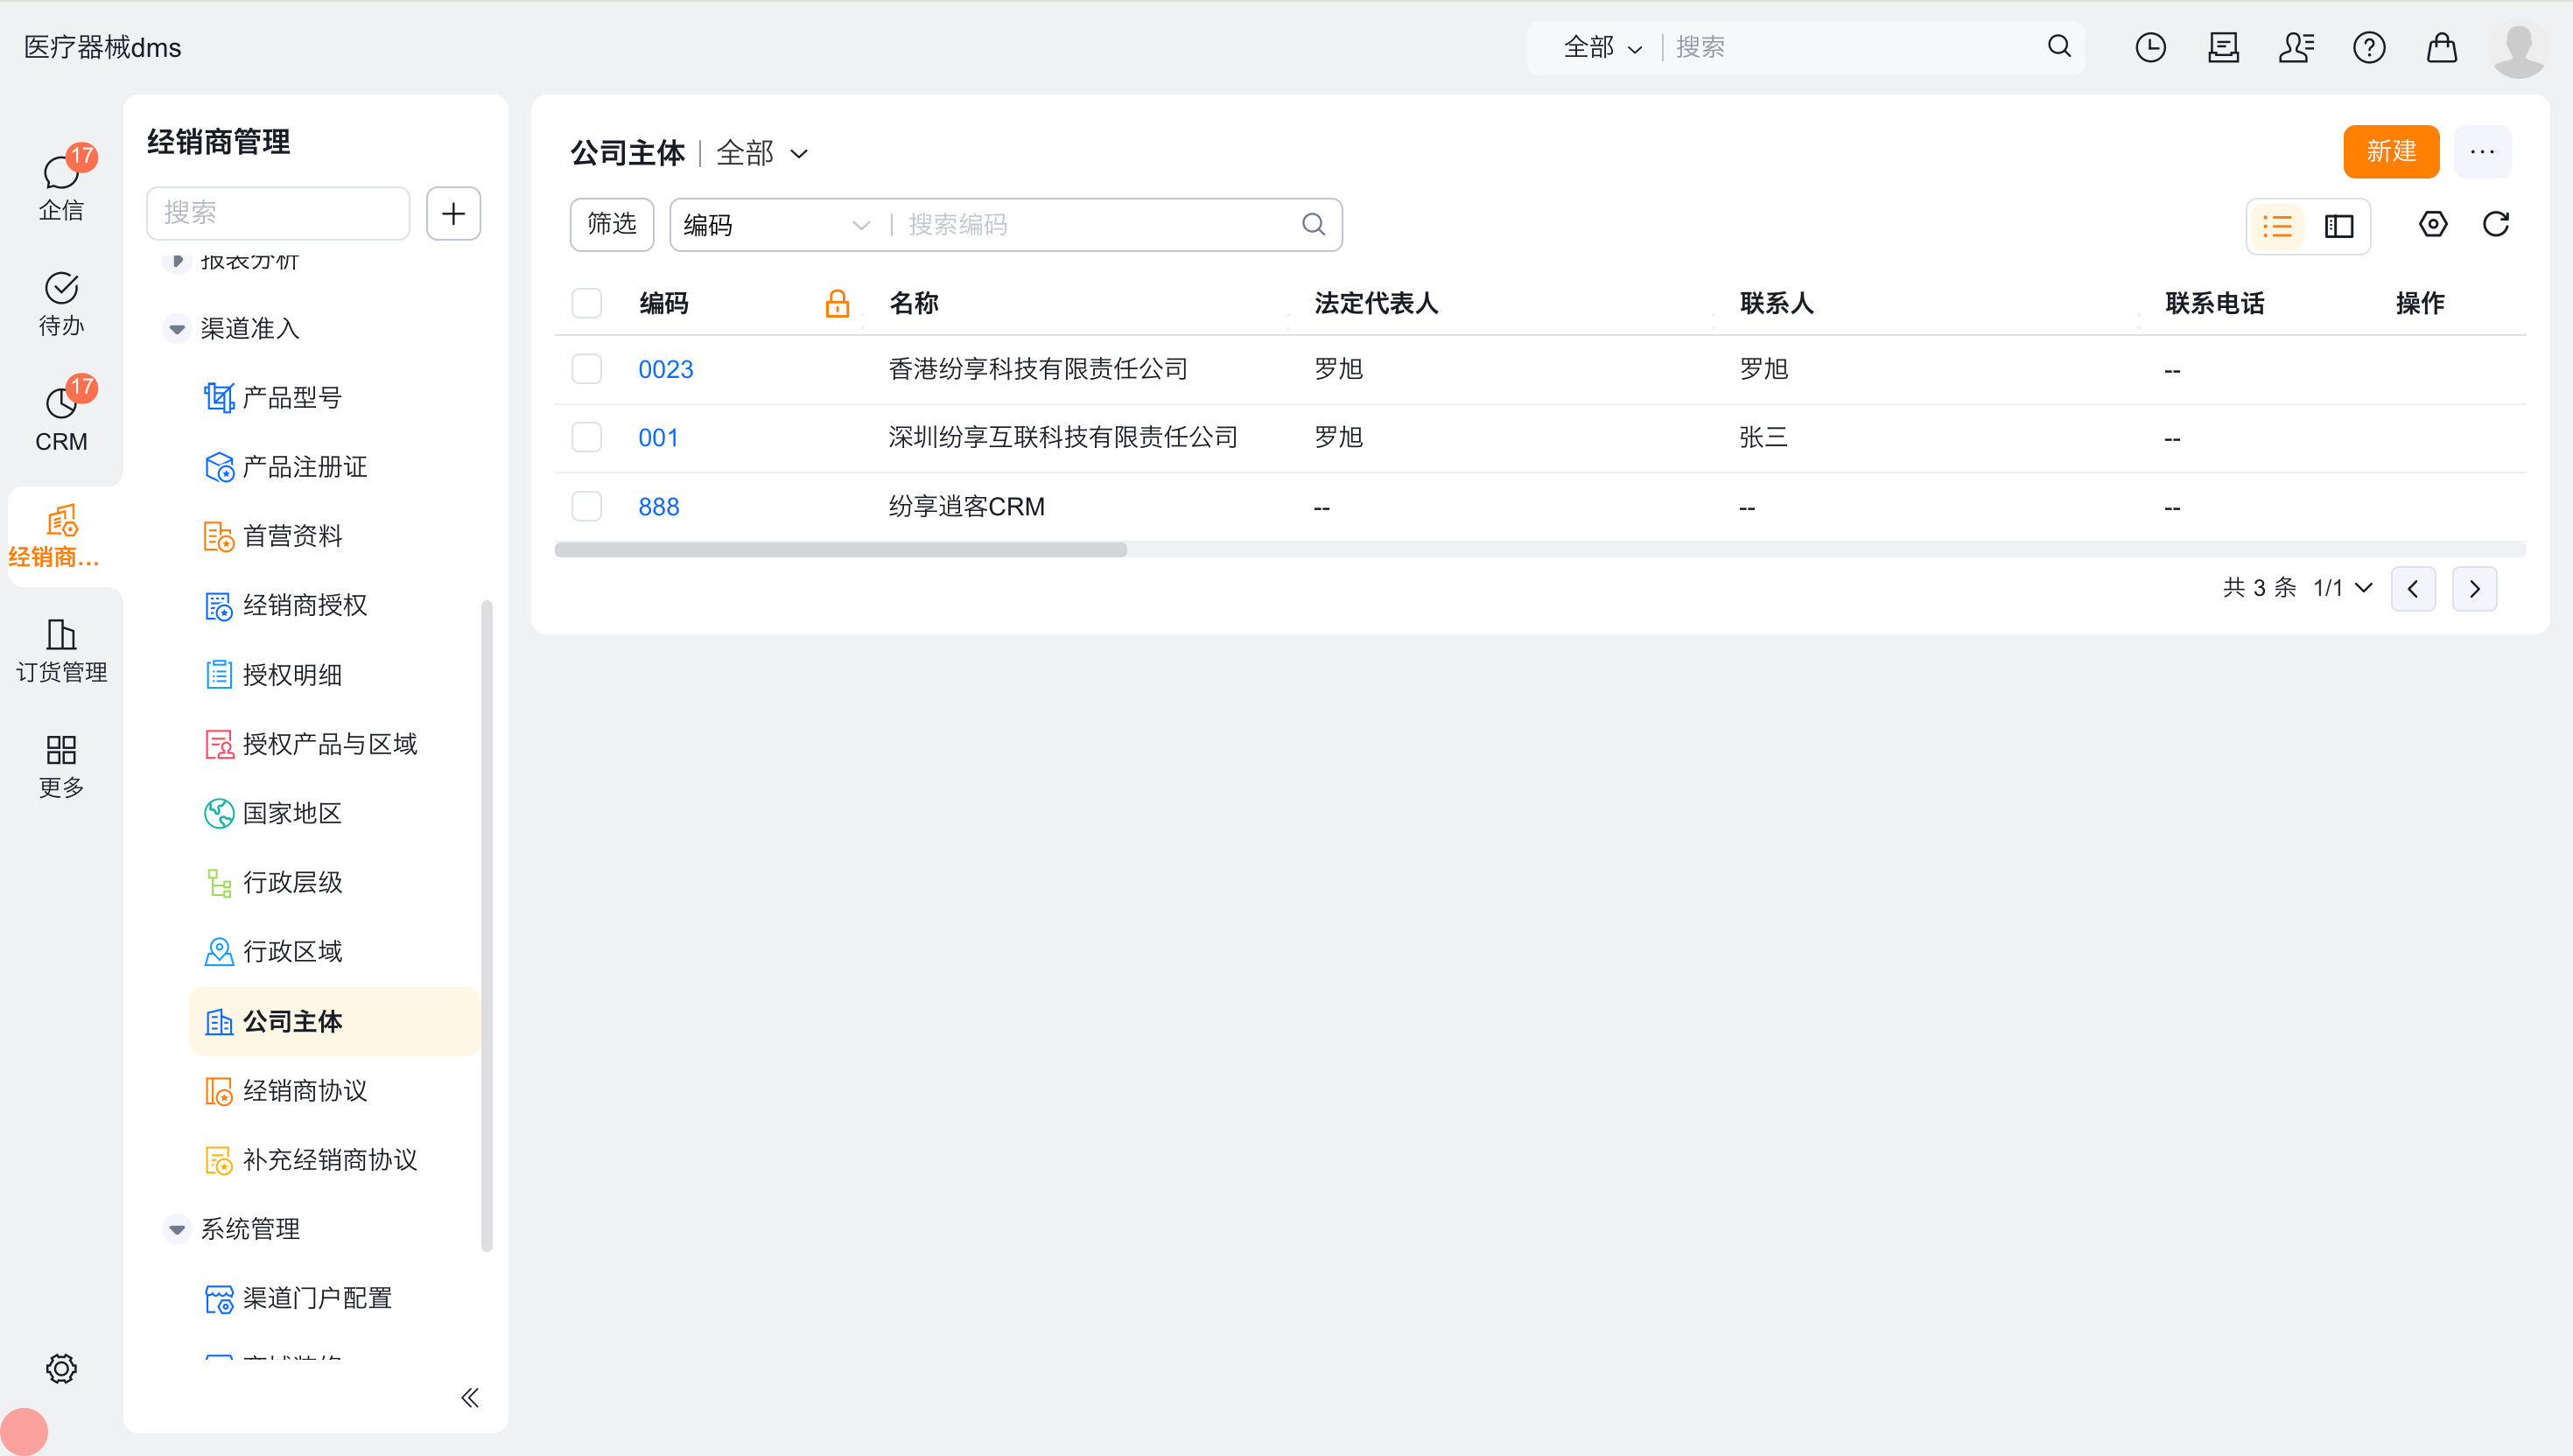This screenshot has width=2573, height=1456.
Task: Open the help question mark icon
Action: click(x=2368, y=47)
